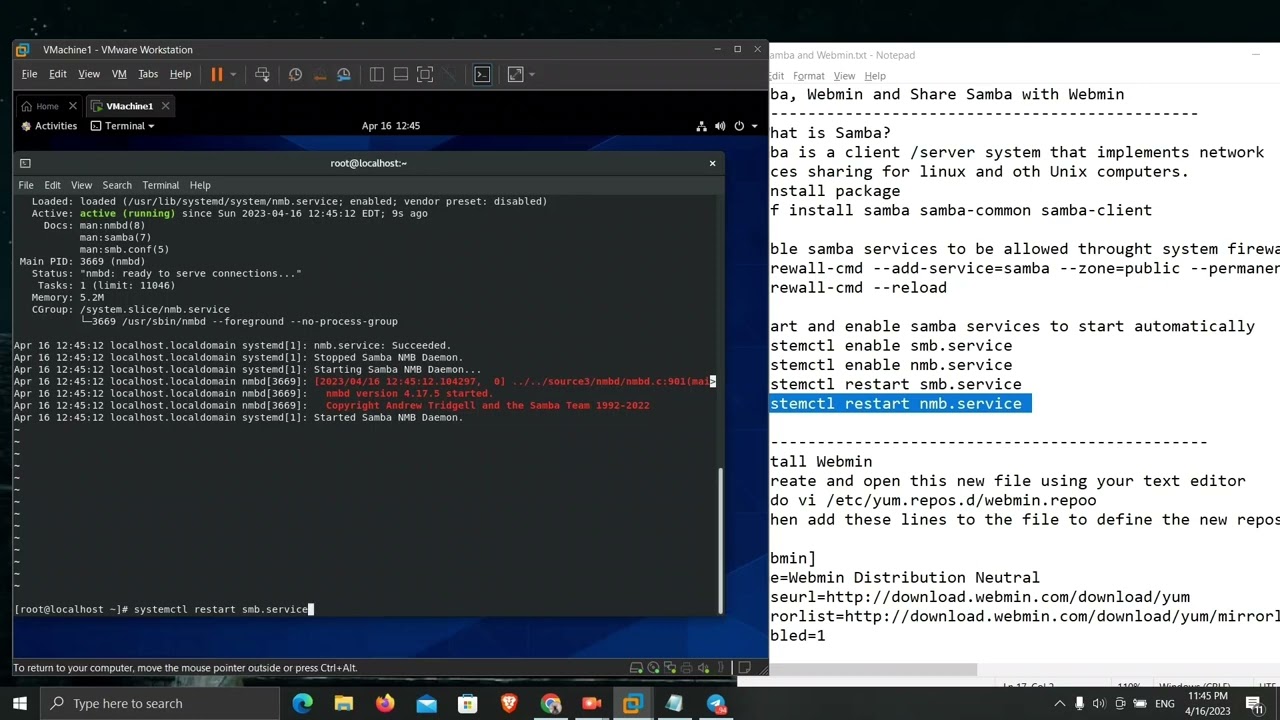Viewport: 1280px width, 720px height.
Task: Pause the virtual machine in VMware toolbar
Action: (216, 74)
